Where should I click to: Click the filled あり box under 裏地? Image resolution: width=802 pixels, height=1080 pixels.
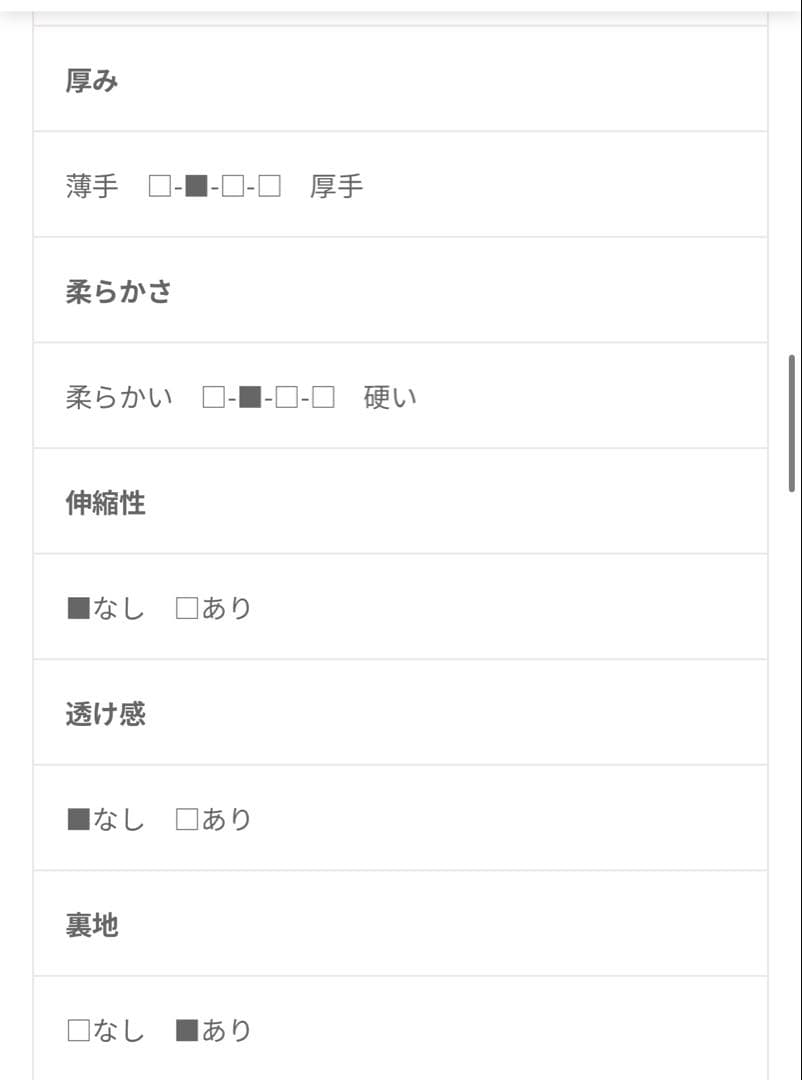pos(187,1031)
